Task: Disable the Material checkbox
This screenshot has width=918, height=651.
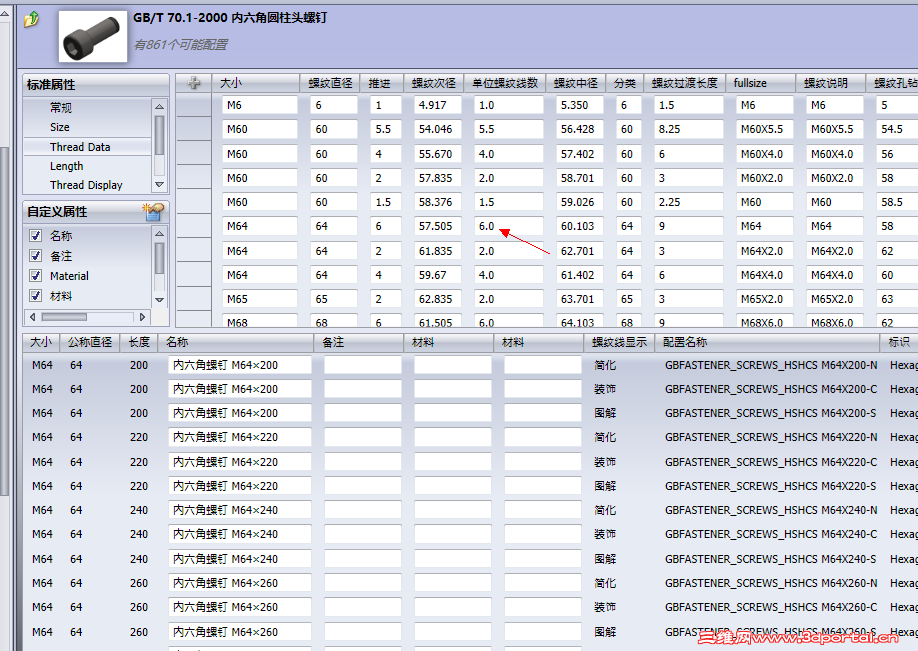Action: click(x=37, y=275)
